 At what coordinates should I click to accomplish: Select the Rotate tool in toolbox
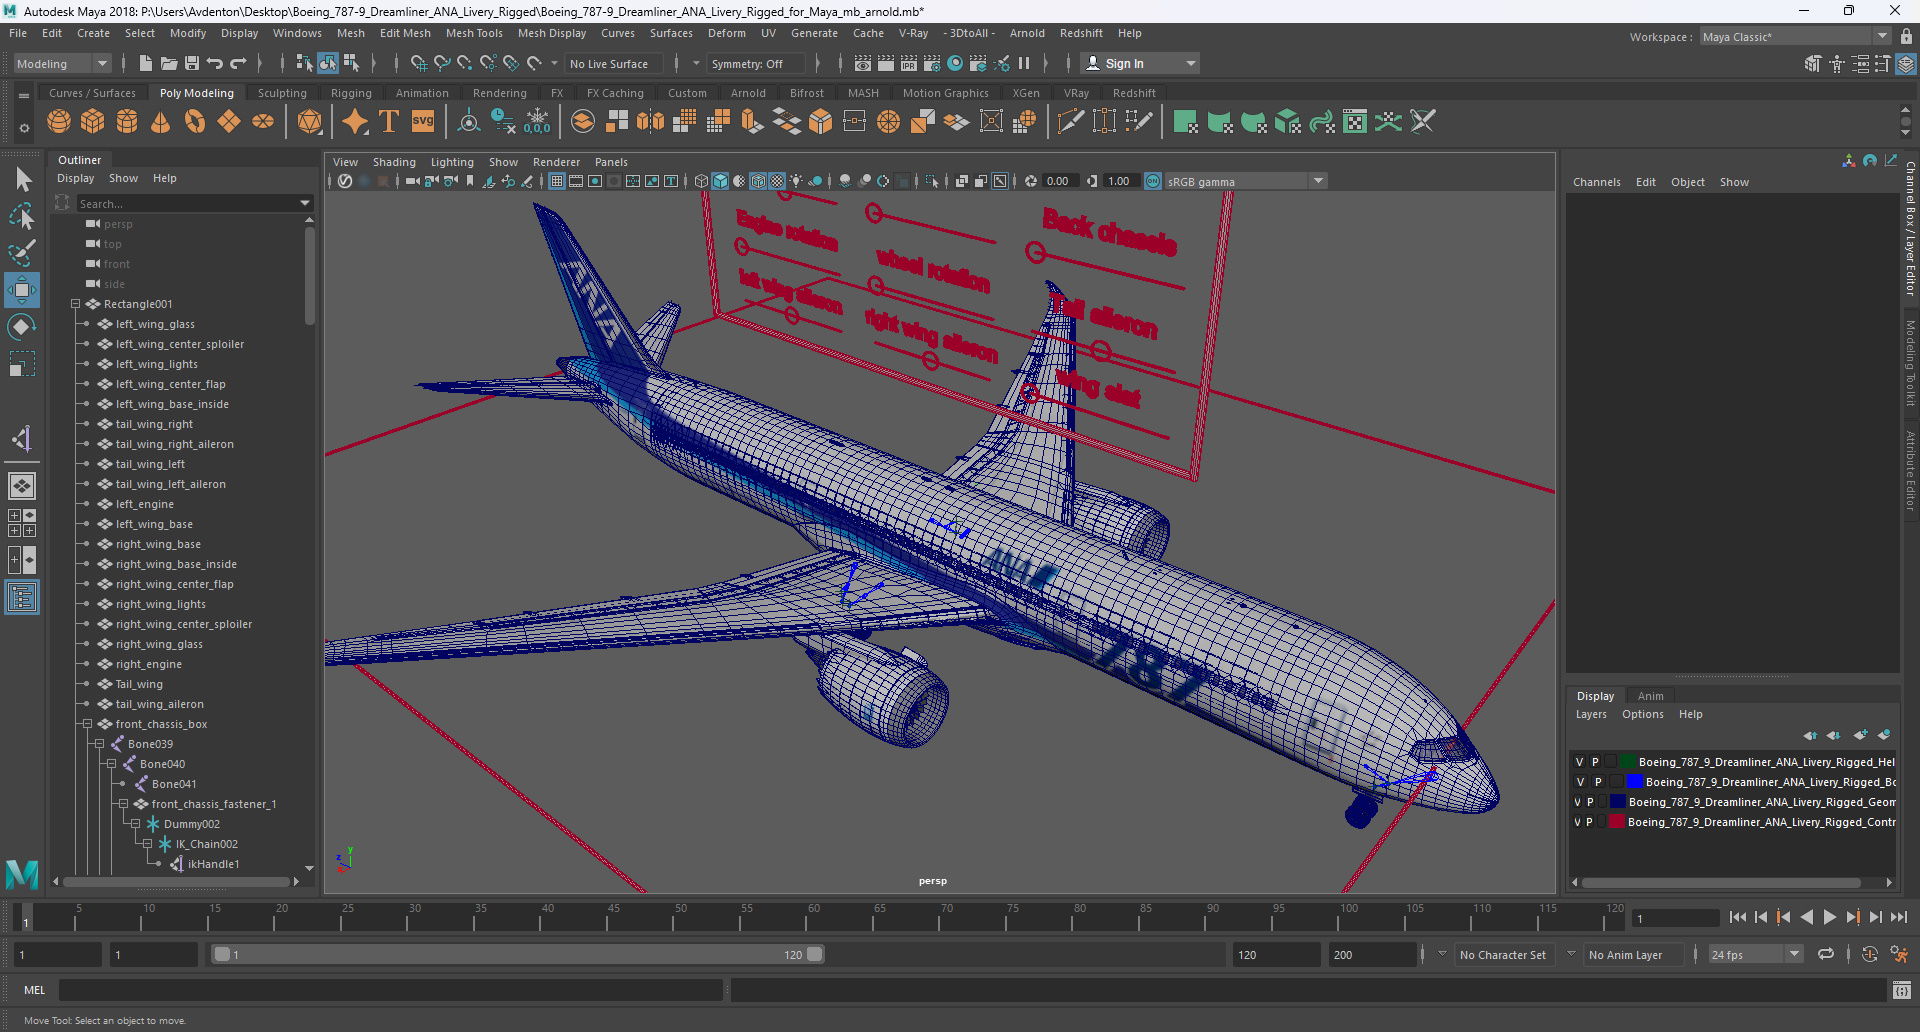tap(22, 327)
